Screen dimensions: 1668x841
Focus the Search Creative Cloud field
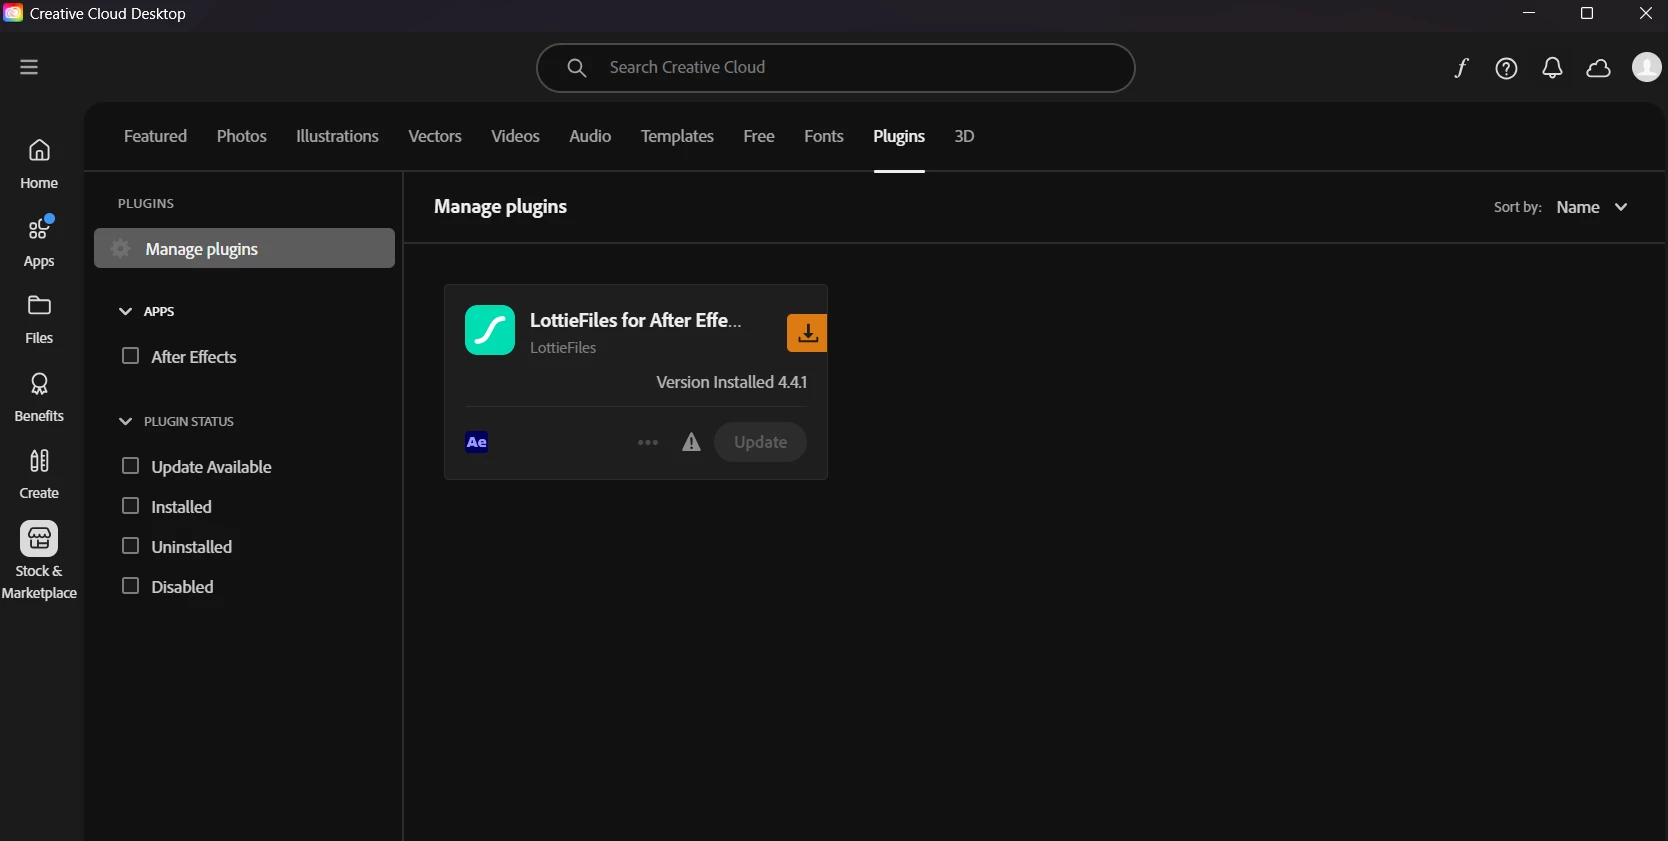coord(835,68)
